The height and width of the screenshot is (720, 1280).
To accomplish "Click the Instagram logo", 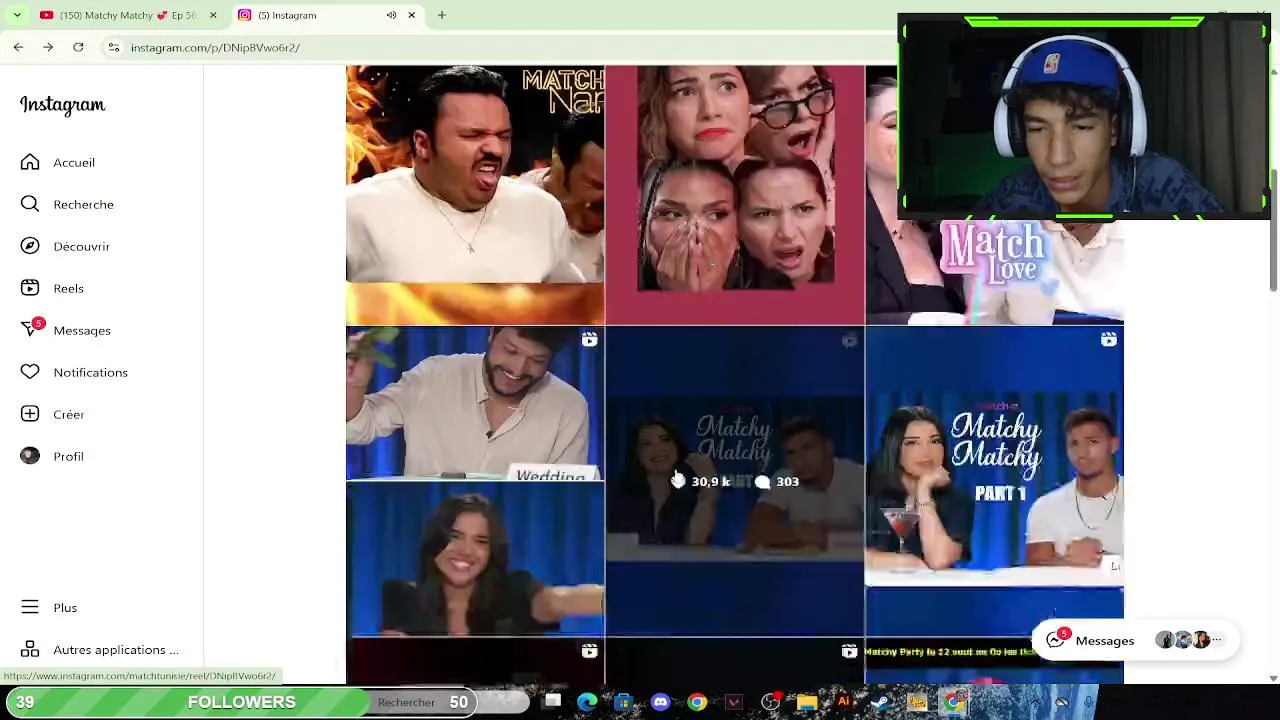I will (x=62, y=105).
